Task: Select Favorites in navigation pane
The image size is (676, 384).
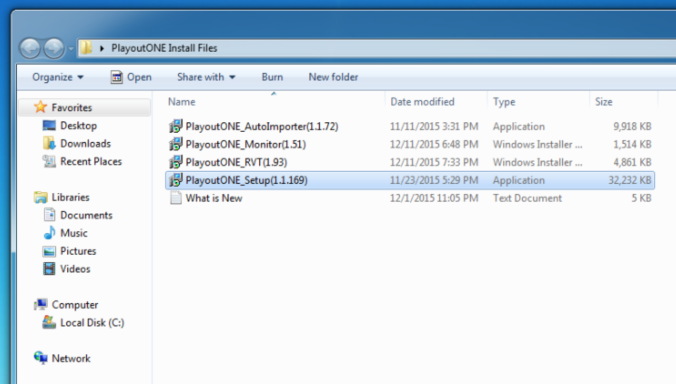Action: tap(72, 107)
